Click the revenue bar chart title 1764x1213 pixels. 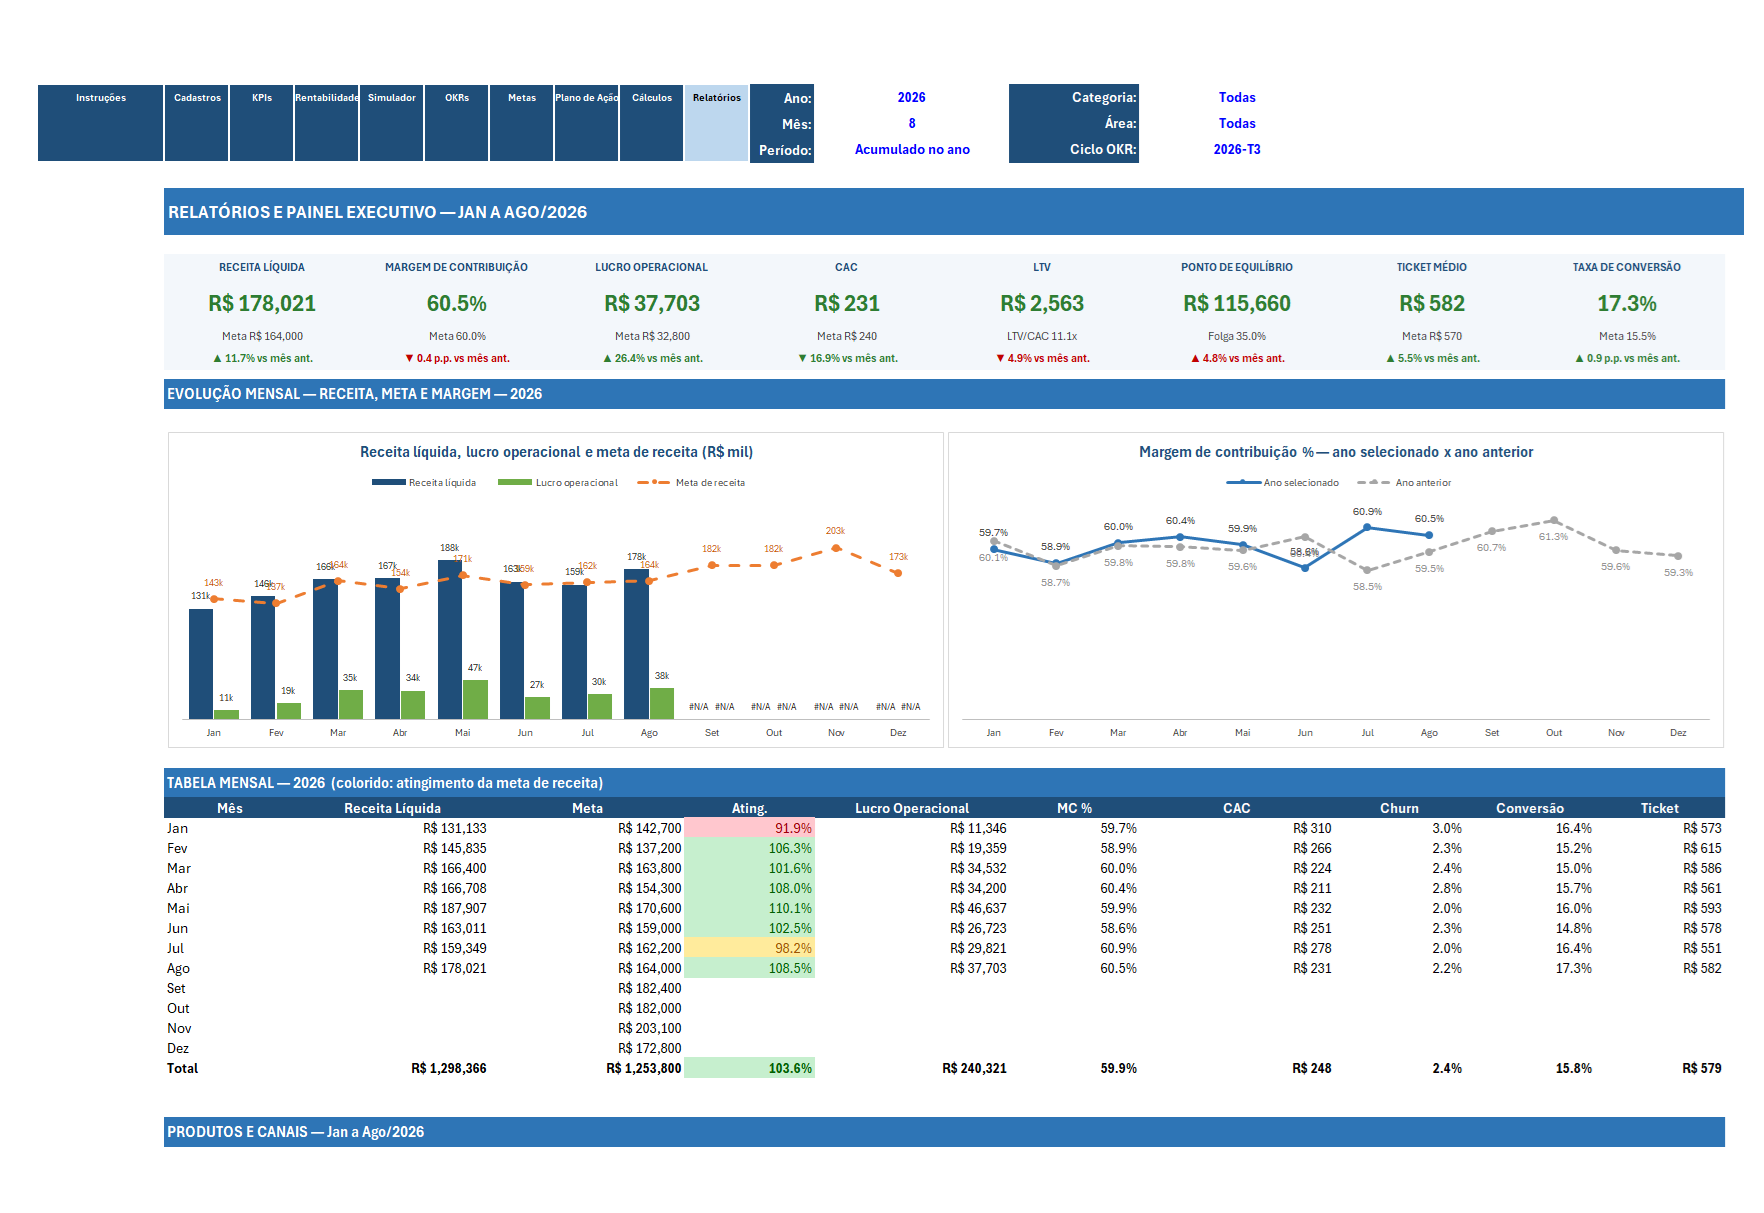(556, 452)
